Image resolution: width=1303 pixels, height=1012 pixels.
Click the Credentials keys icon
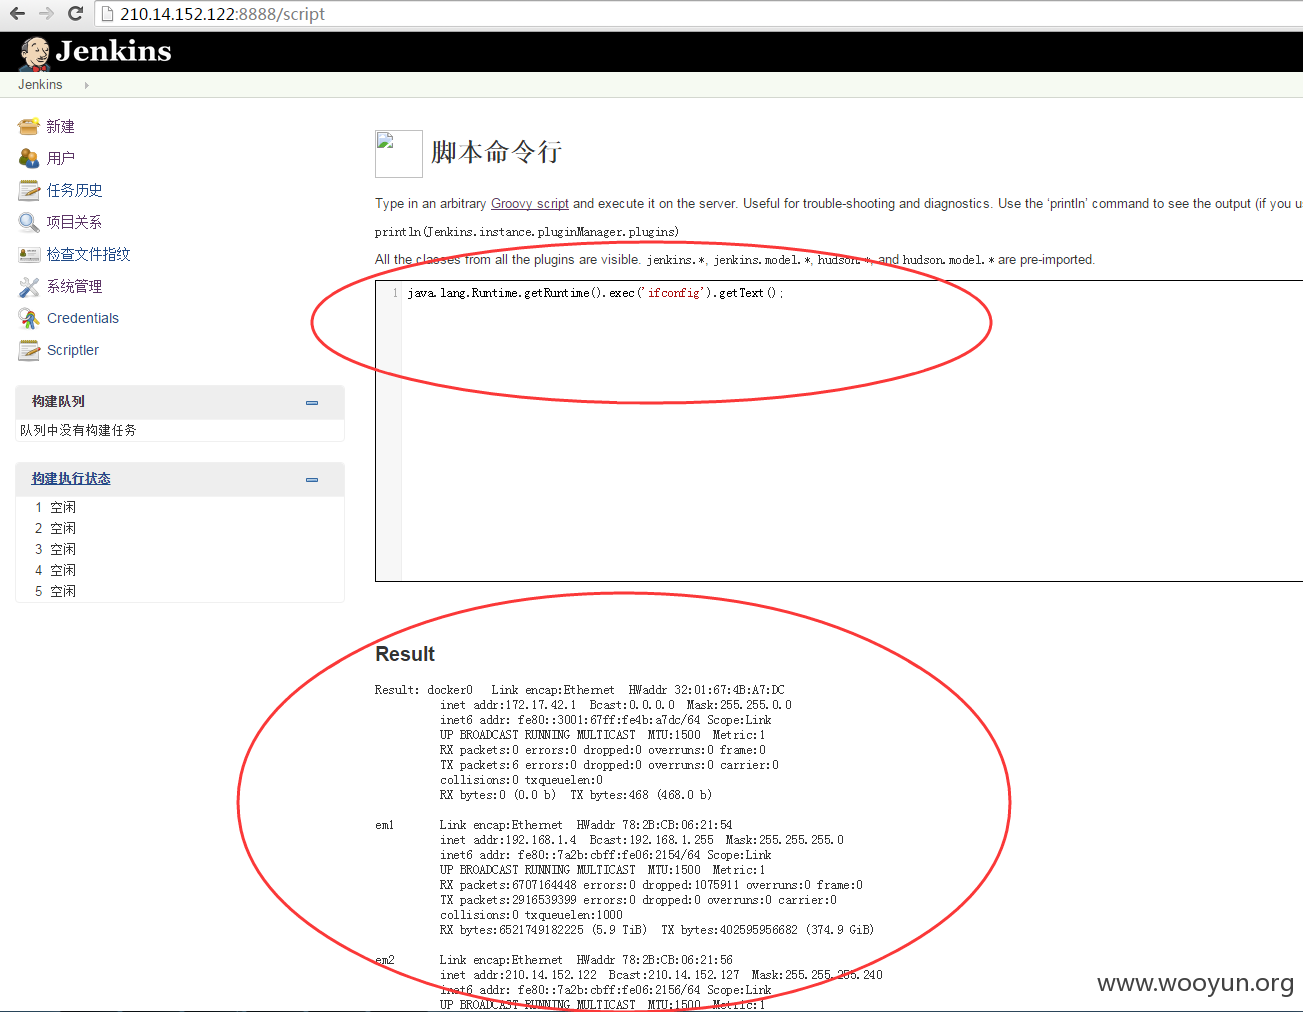[x=28, y=318]
